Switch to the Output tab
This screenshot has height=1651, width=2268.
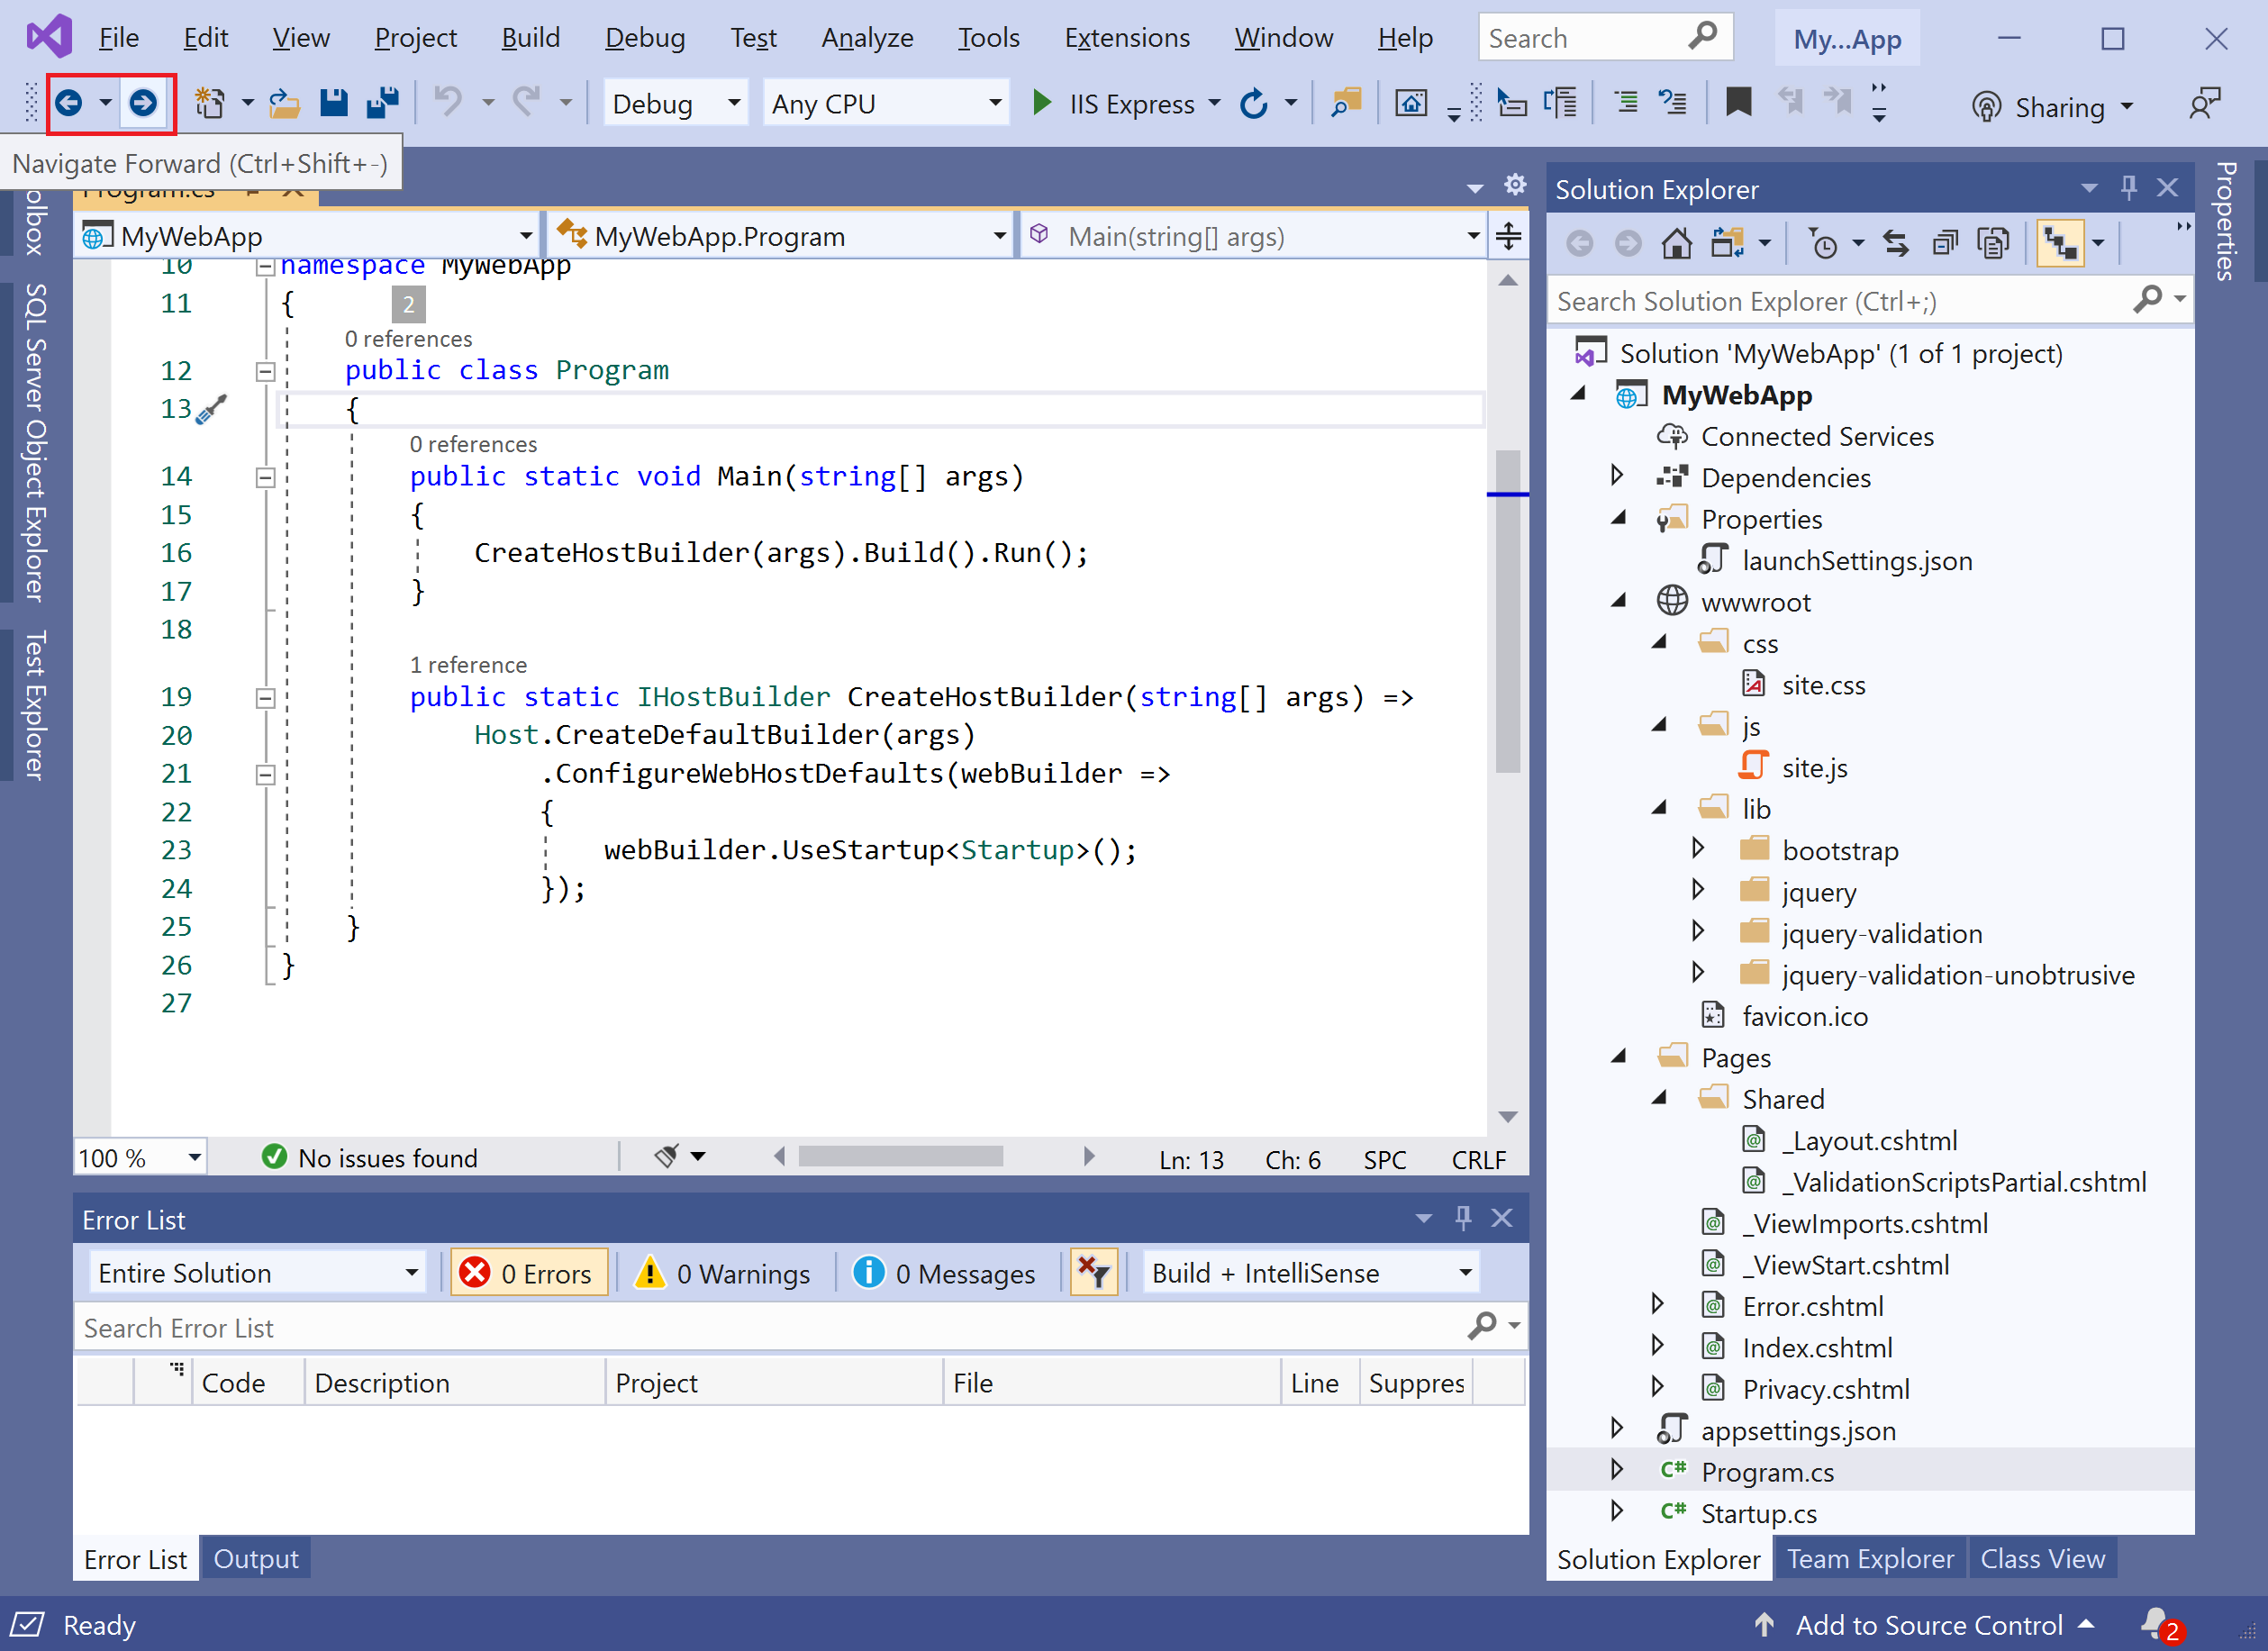tap(255, 1558)
